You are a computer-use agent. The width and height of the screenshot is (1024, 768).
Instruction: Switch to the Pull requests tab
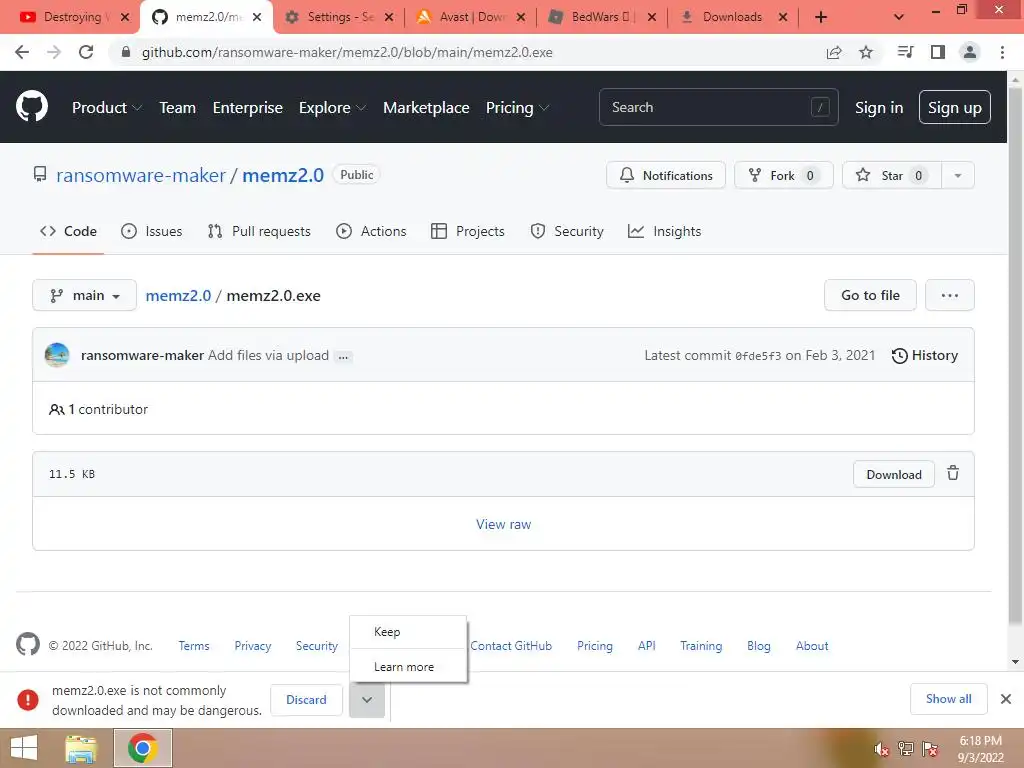point(259,231)
